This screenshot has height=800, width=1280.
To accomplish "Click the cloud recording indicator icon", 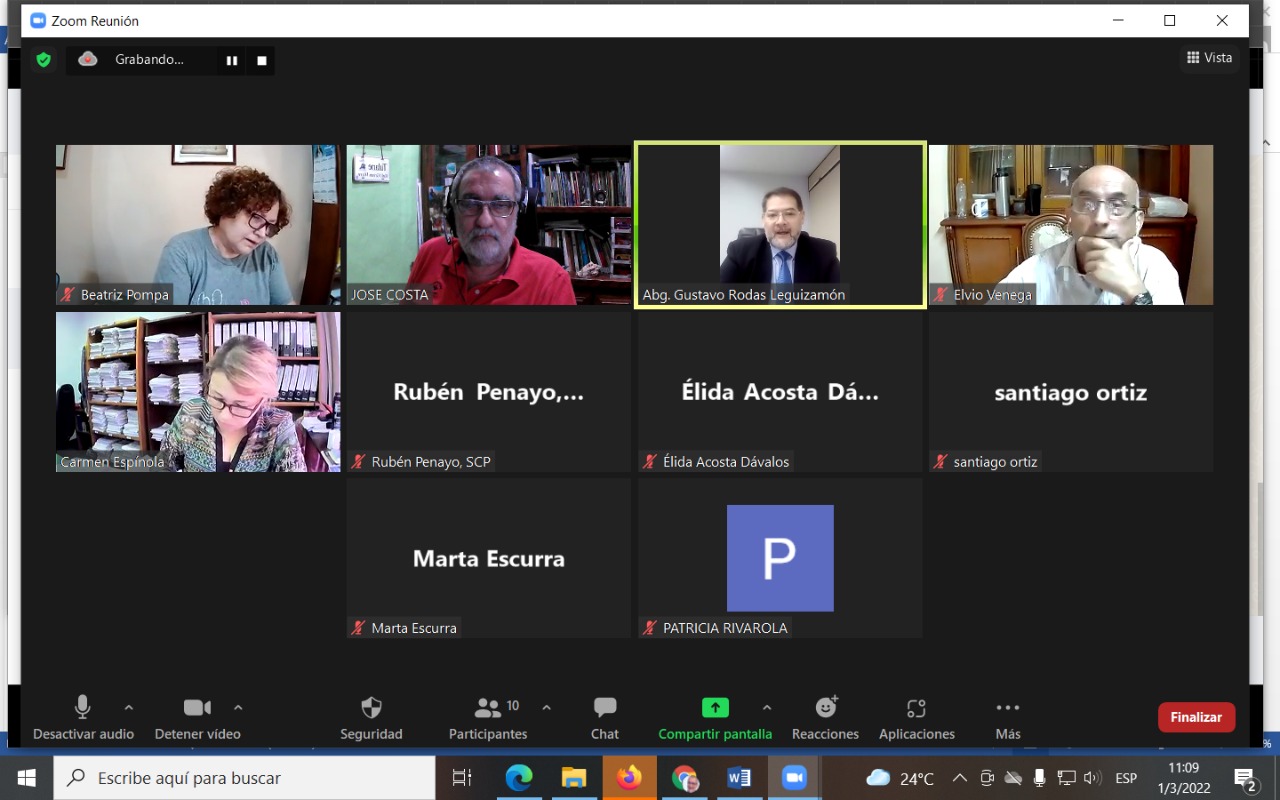I will [x=88, y=60].
